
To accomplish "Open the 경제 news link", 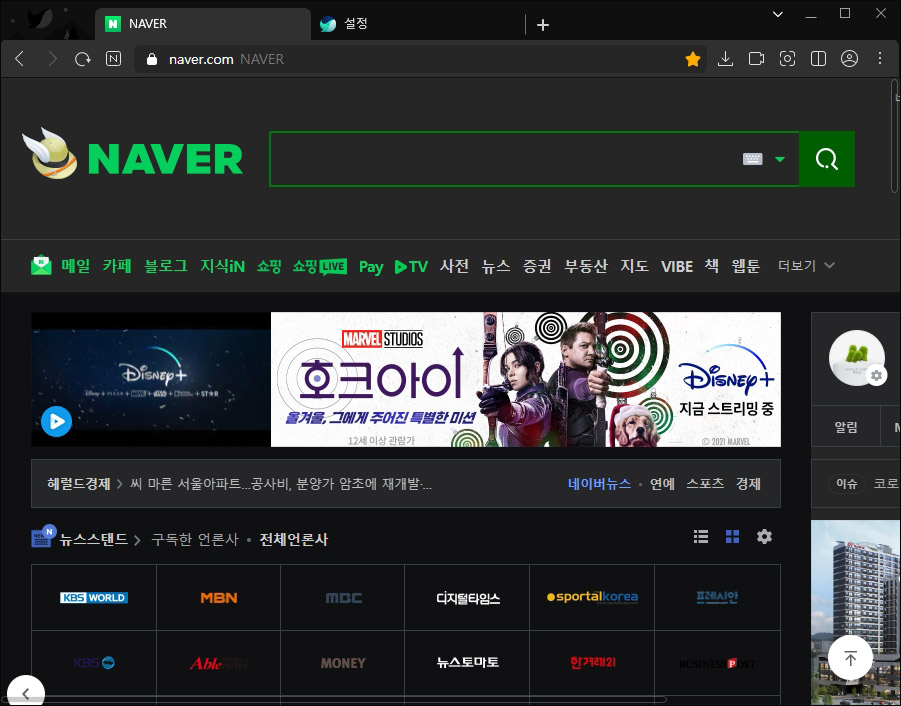I will pos(748,484).
